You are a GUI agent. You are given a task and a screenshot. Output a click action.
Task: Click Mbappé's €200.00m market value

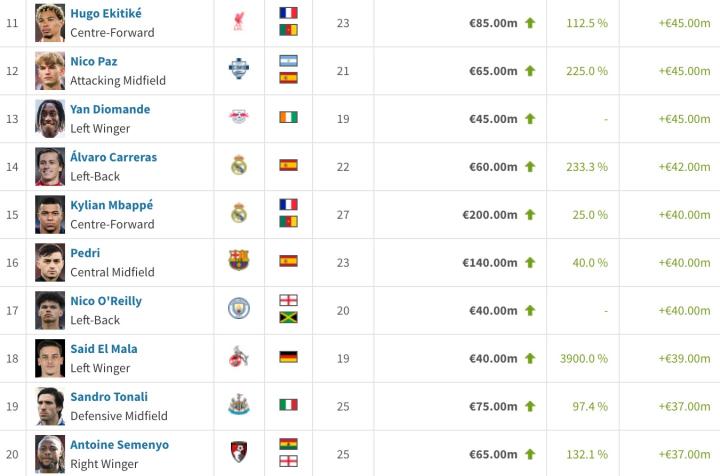click(489, 214)
